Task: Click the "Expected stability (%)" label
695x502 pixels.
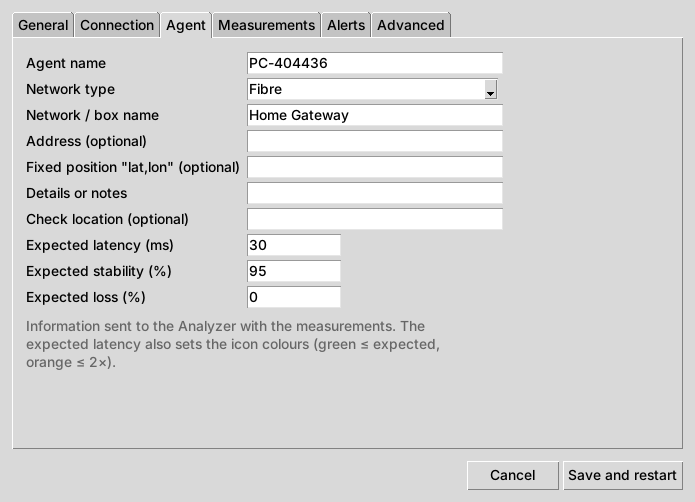Action: (99, 271)
